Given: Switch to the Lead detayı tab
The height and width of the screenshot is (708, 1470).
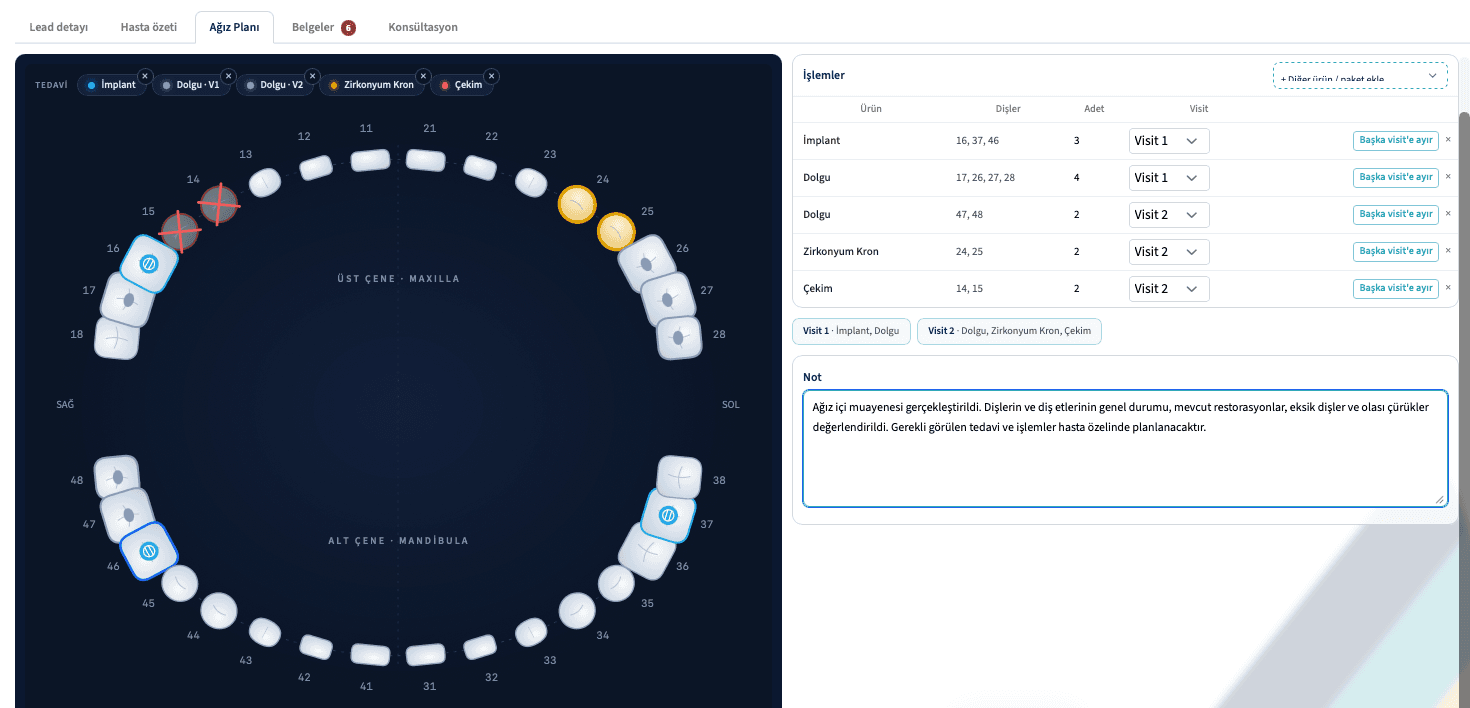Looking at the screenshot, I should 59,27.
